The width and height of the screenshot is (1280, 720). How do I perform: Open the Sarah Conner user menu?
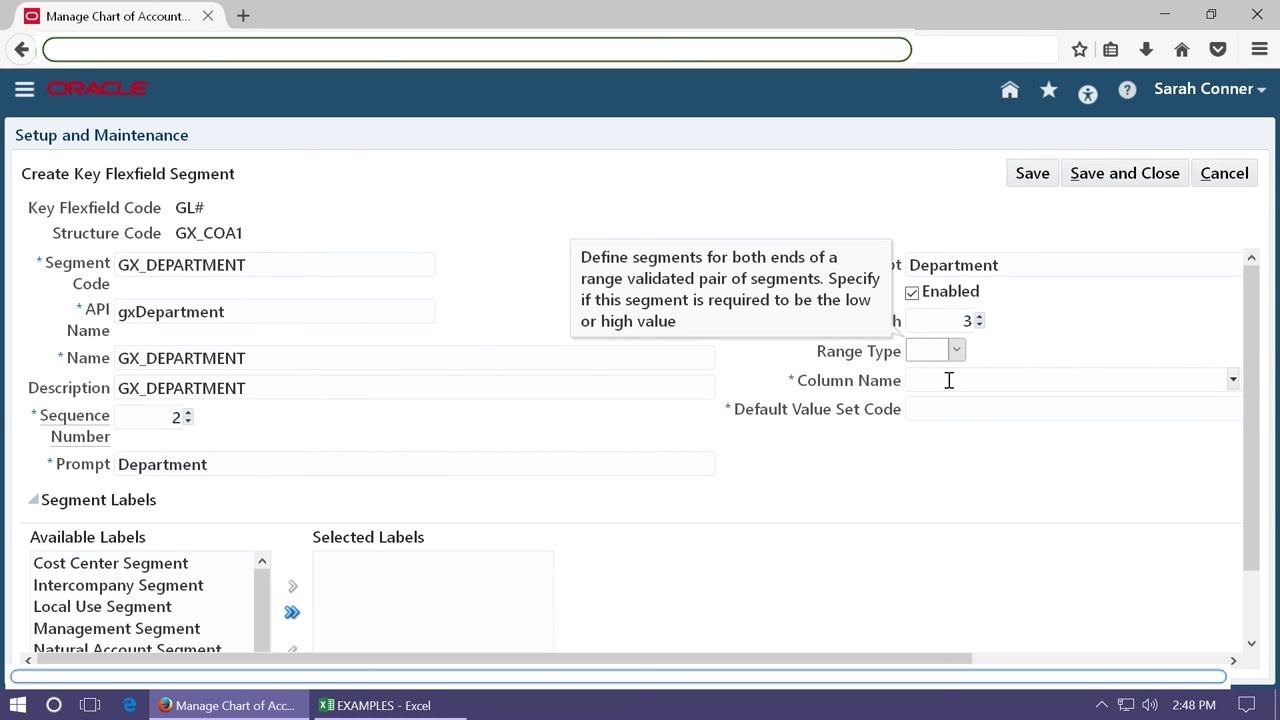(x=1210, y=89)
